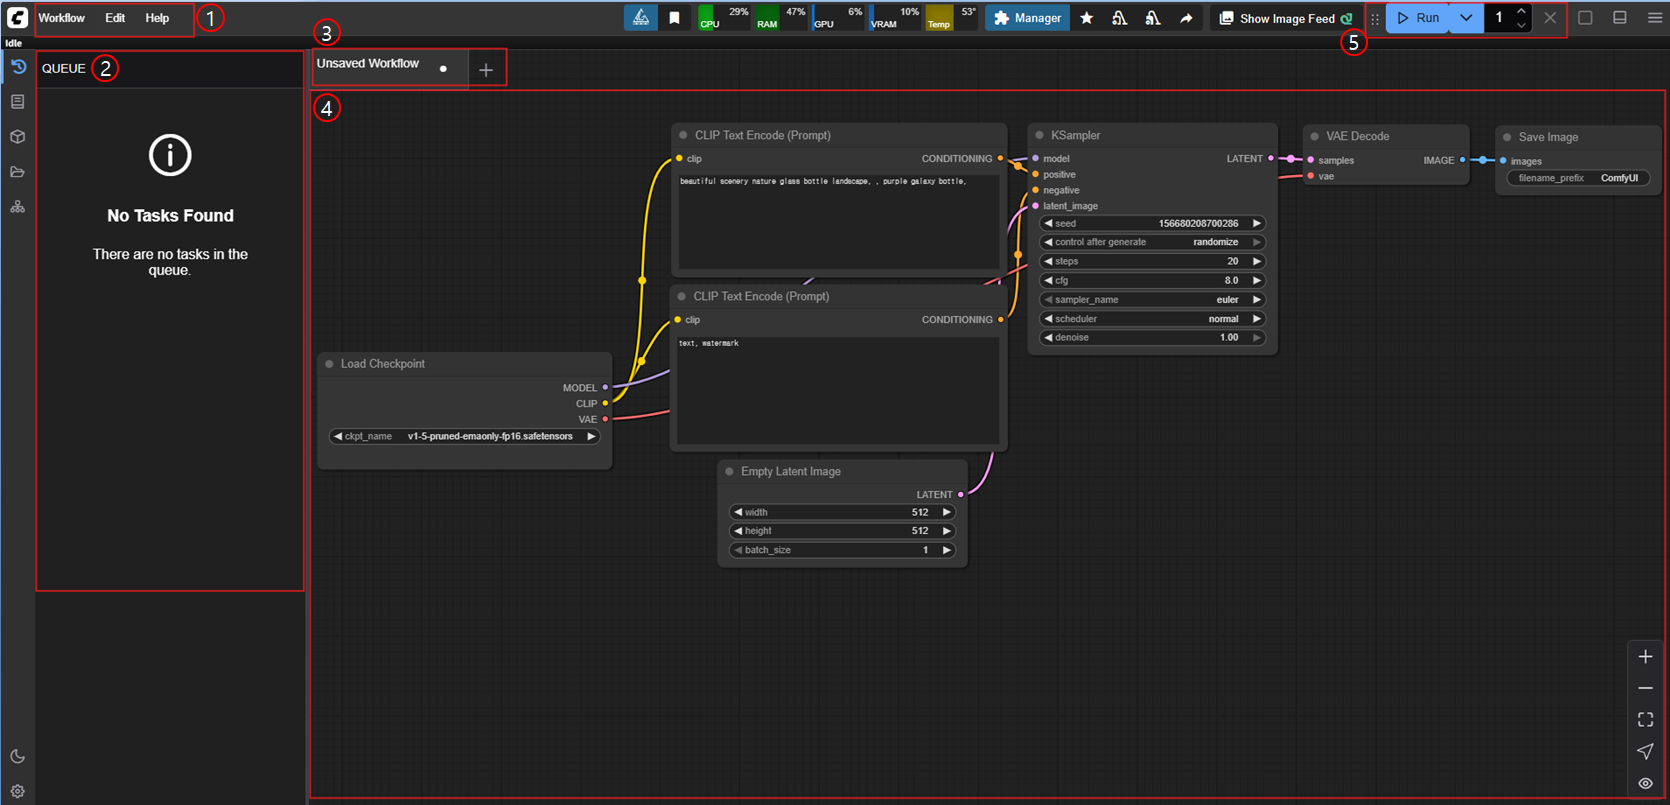Collapse the Load Checkpoint node title dot

pyautogui.click(x=329, y=364)
